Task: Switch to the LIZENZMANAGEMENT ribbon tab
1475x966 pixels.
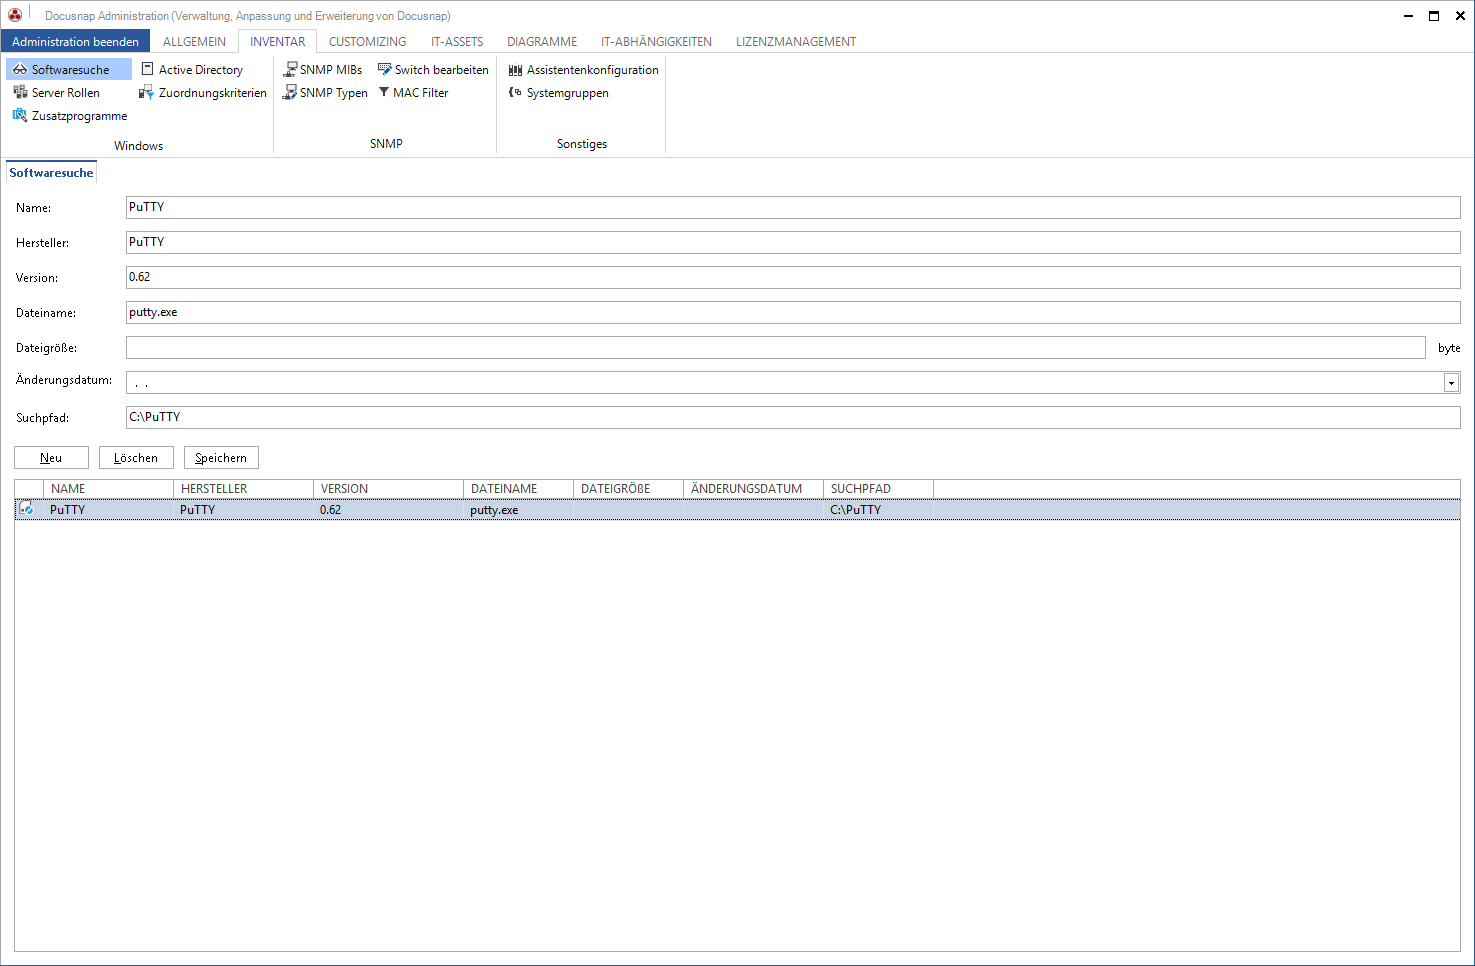Action: (796, 41)
